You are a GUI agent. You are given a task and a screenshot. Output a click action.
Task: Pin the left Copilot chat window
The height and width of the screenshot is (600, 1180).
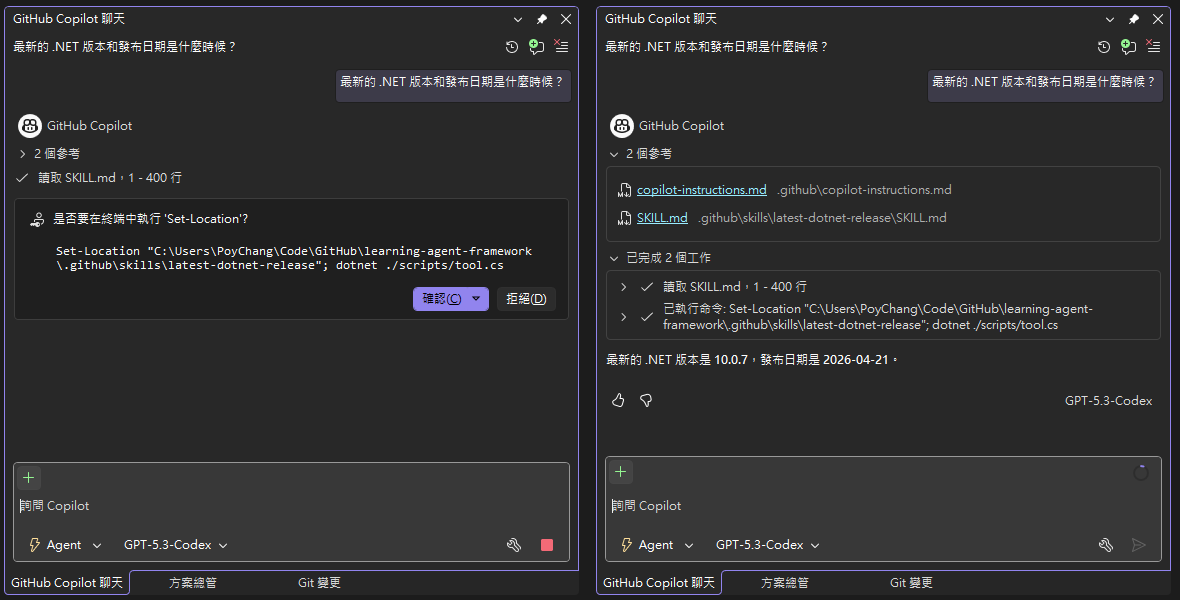542,19
